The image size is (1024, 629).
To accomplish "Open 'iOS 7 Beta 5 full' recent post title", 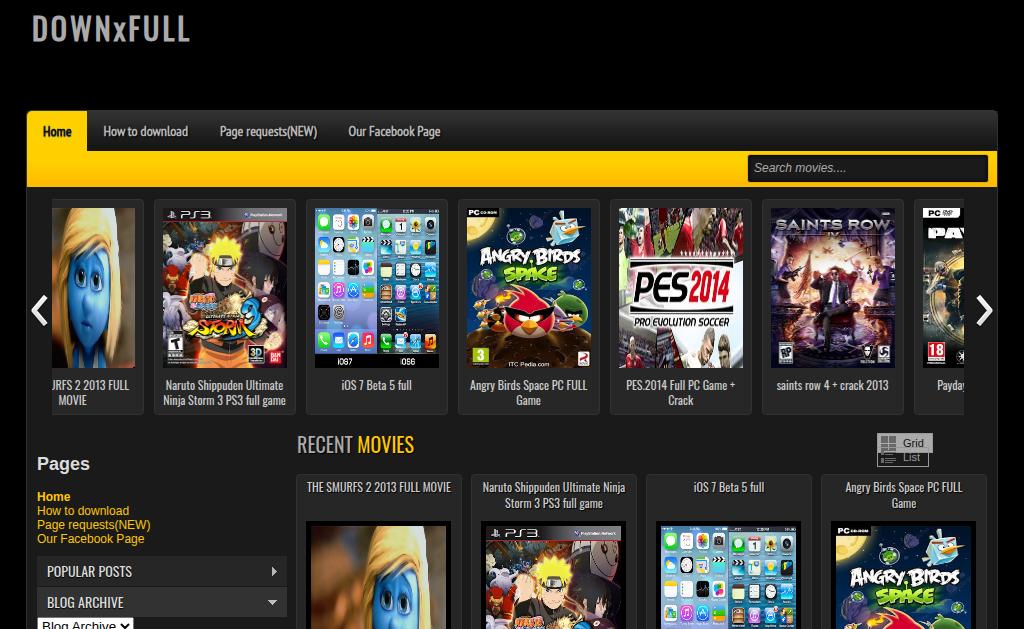I will pyautogui.click(x=729, y=487).
